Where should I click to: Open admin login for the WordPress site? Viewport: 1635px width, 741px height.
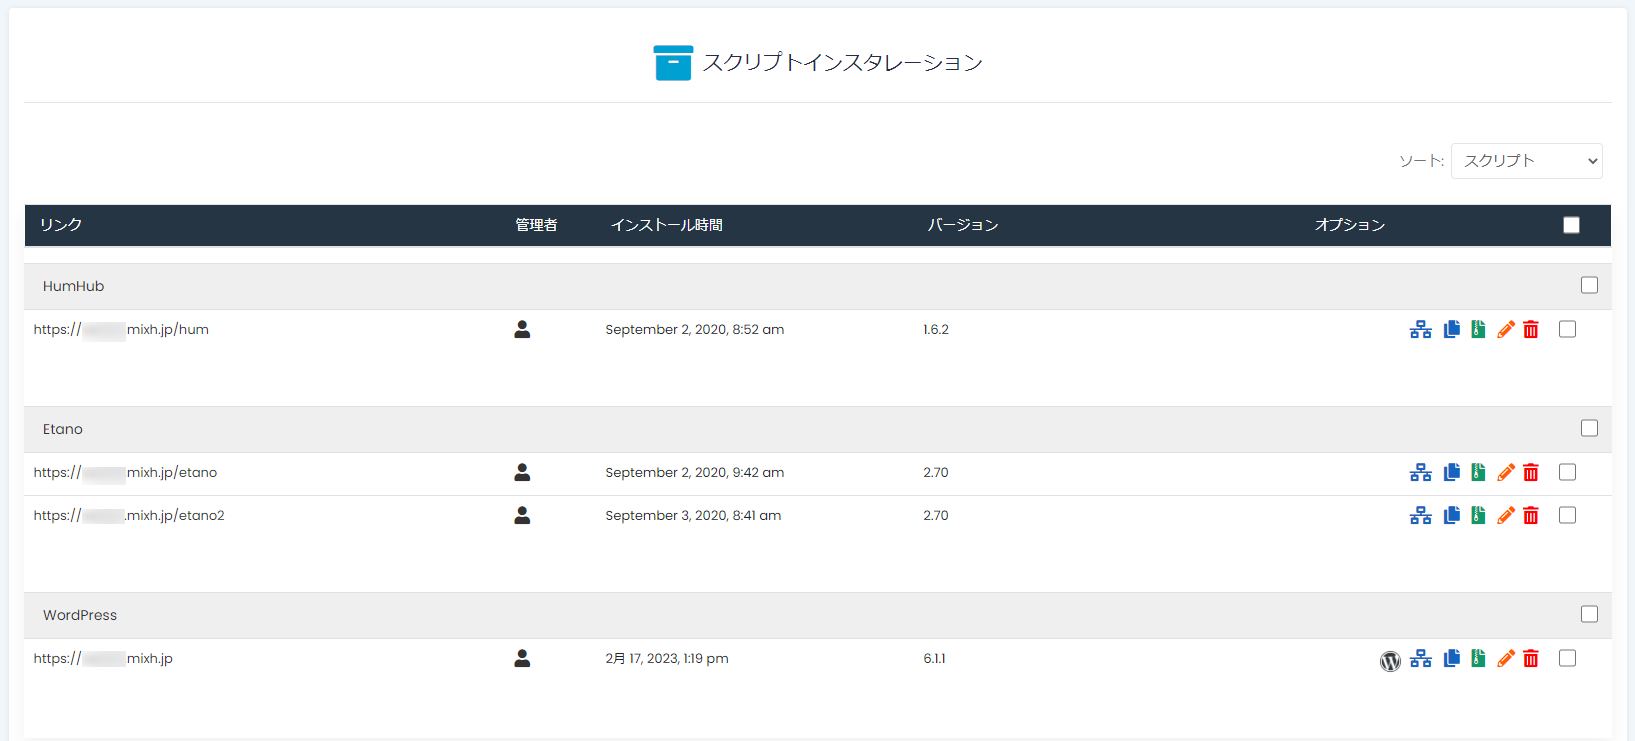click(522, 658)
